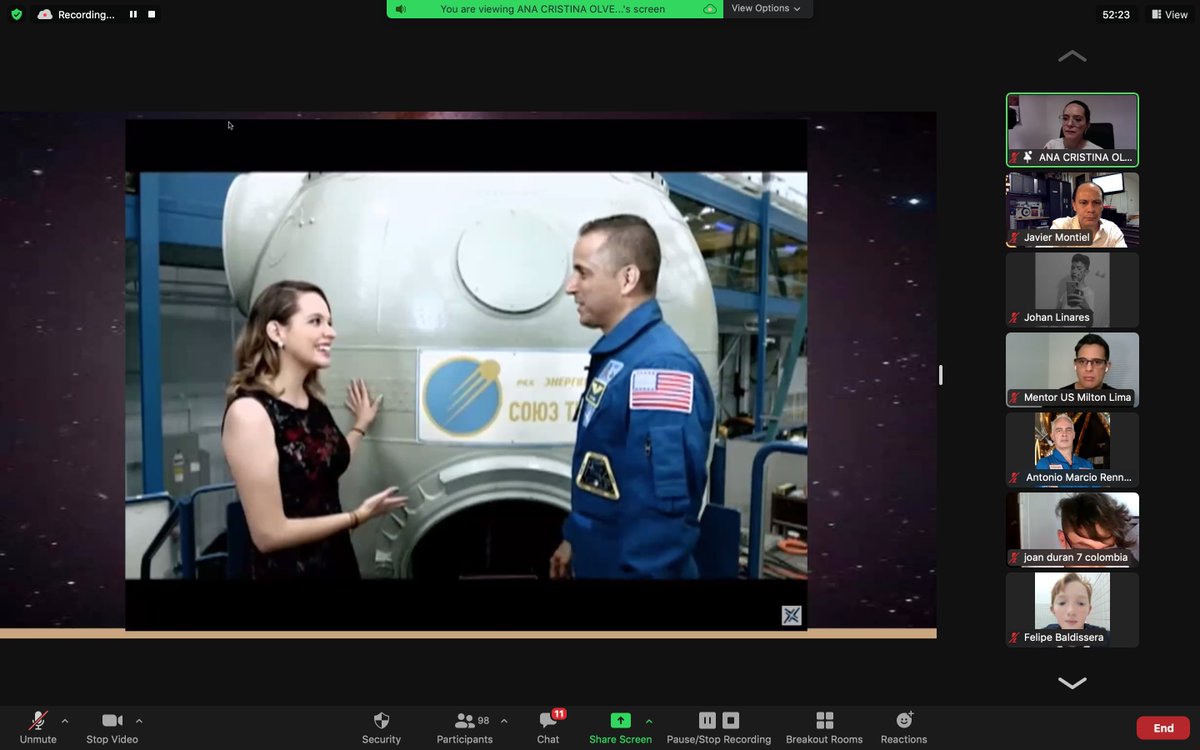Click the cloud icon in the share banner
1200x750 pixels.
[710, 9]
